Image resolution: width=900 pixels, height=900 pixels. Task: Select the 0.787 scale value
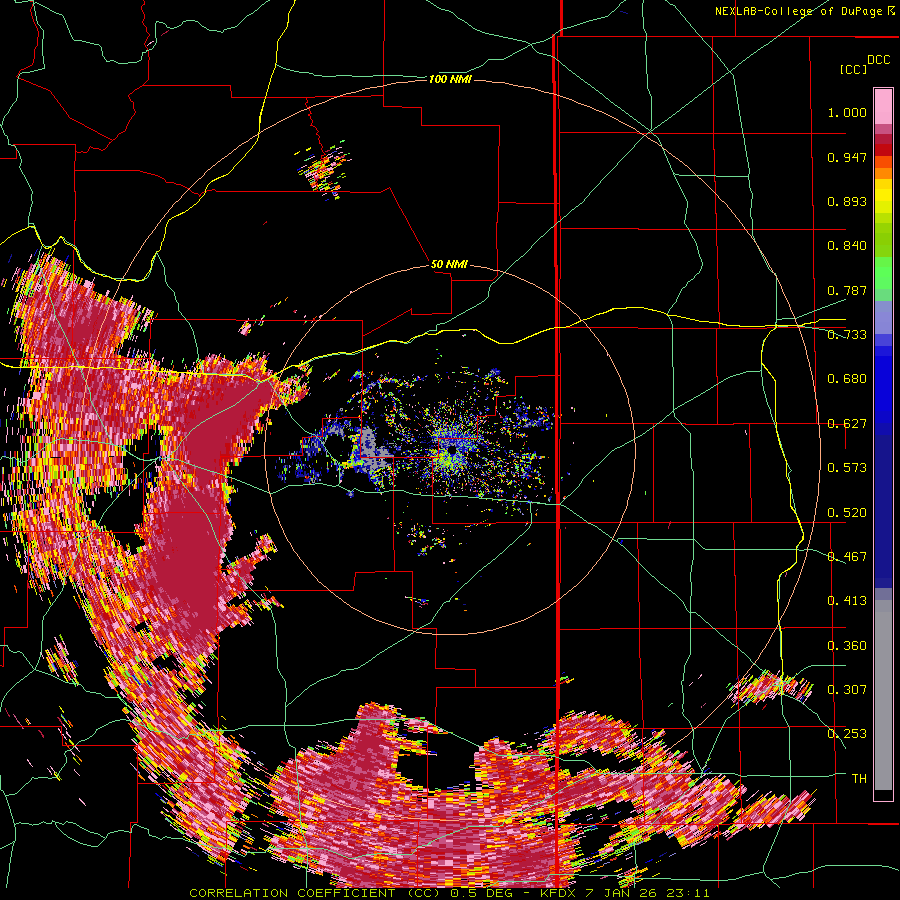[847, 290]
